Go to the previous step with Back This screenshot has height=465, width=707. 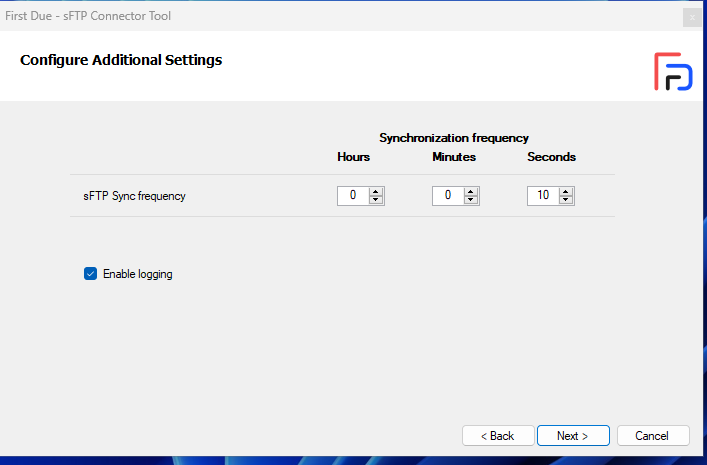pyautogui.click(x=498, y=436)
